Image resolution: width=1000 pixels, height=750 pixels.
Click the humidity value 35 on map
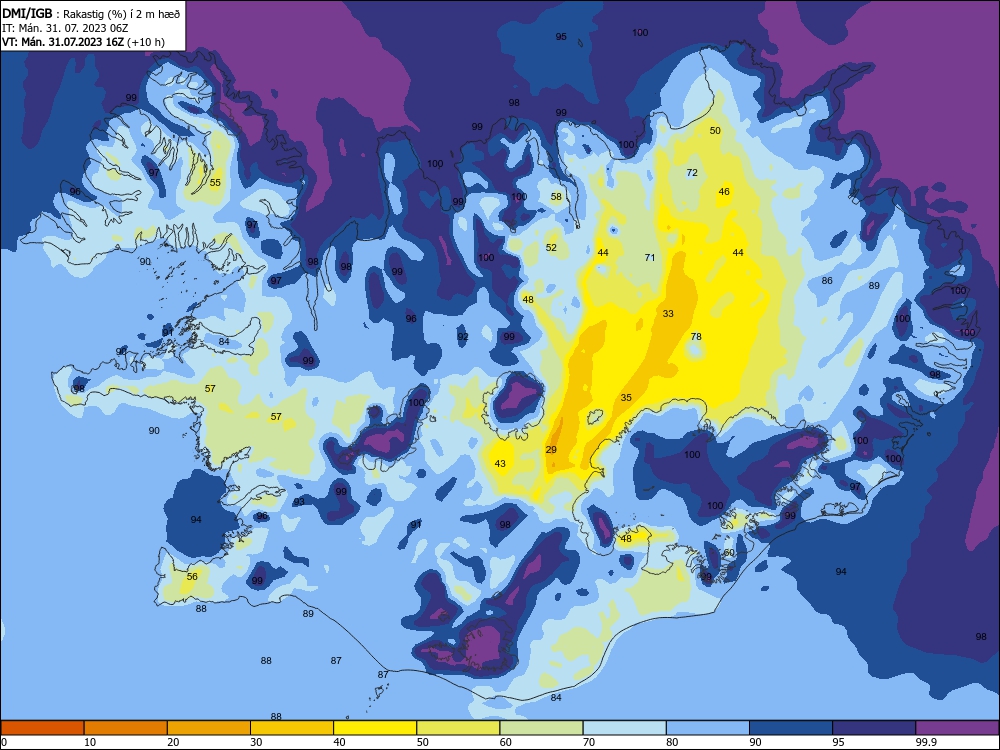626,398
